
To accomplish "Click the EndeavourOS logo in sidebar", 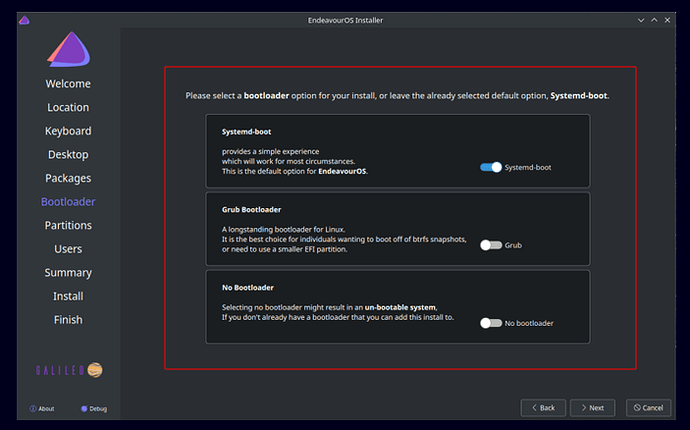I will point(68,51).
